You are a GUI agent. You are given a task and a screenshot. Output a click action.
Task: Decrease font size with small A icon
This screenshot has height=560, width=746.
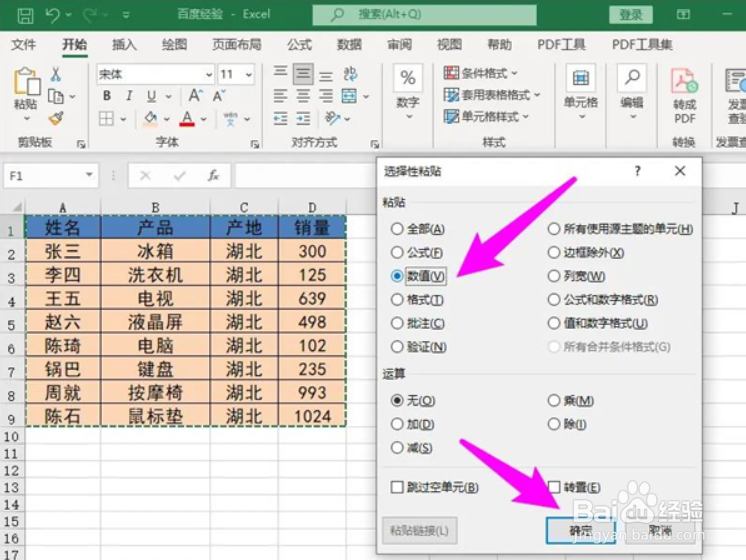[x=218, y=96]
